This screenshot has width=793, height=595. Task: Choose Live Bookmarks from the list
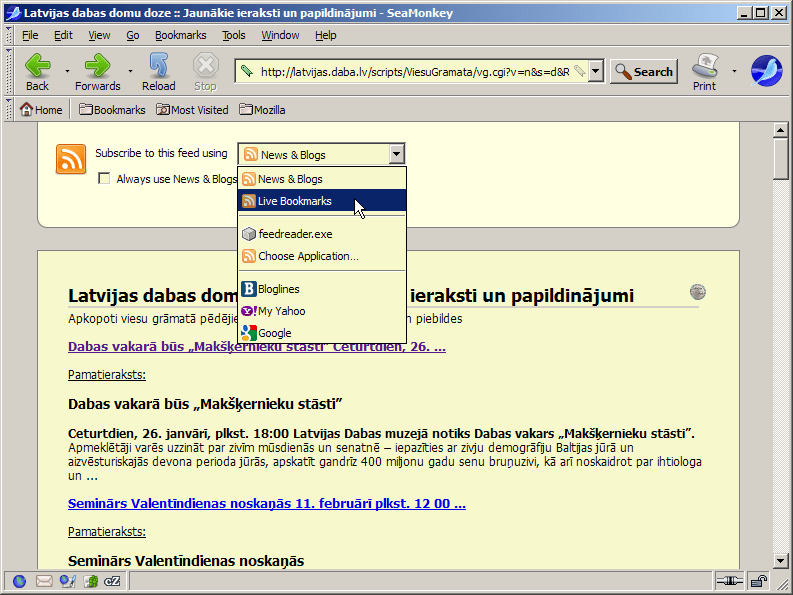click(322, 201)
